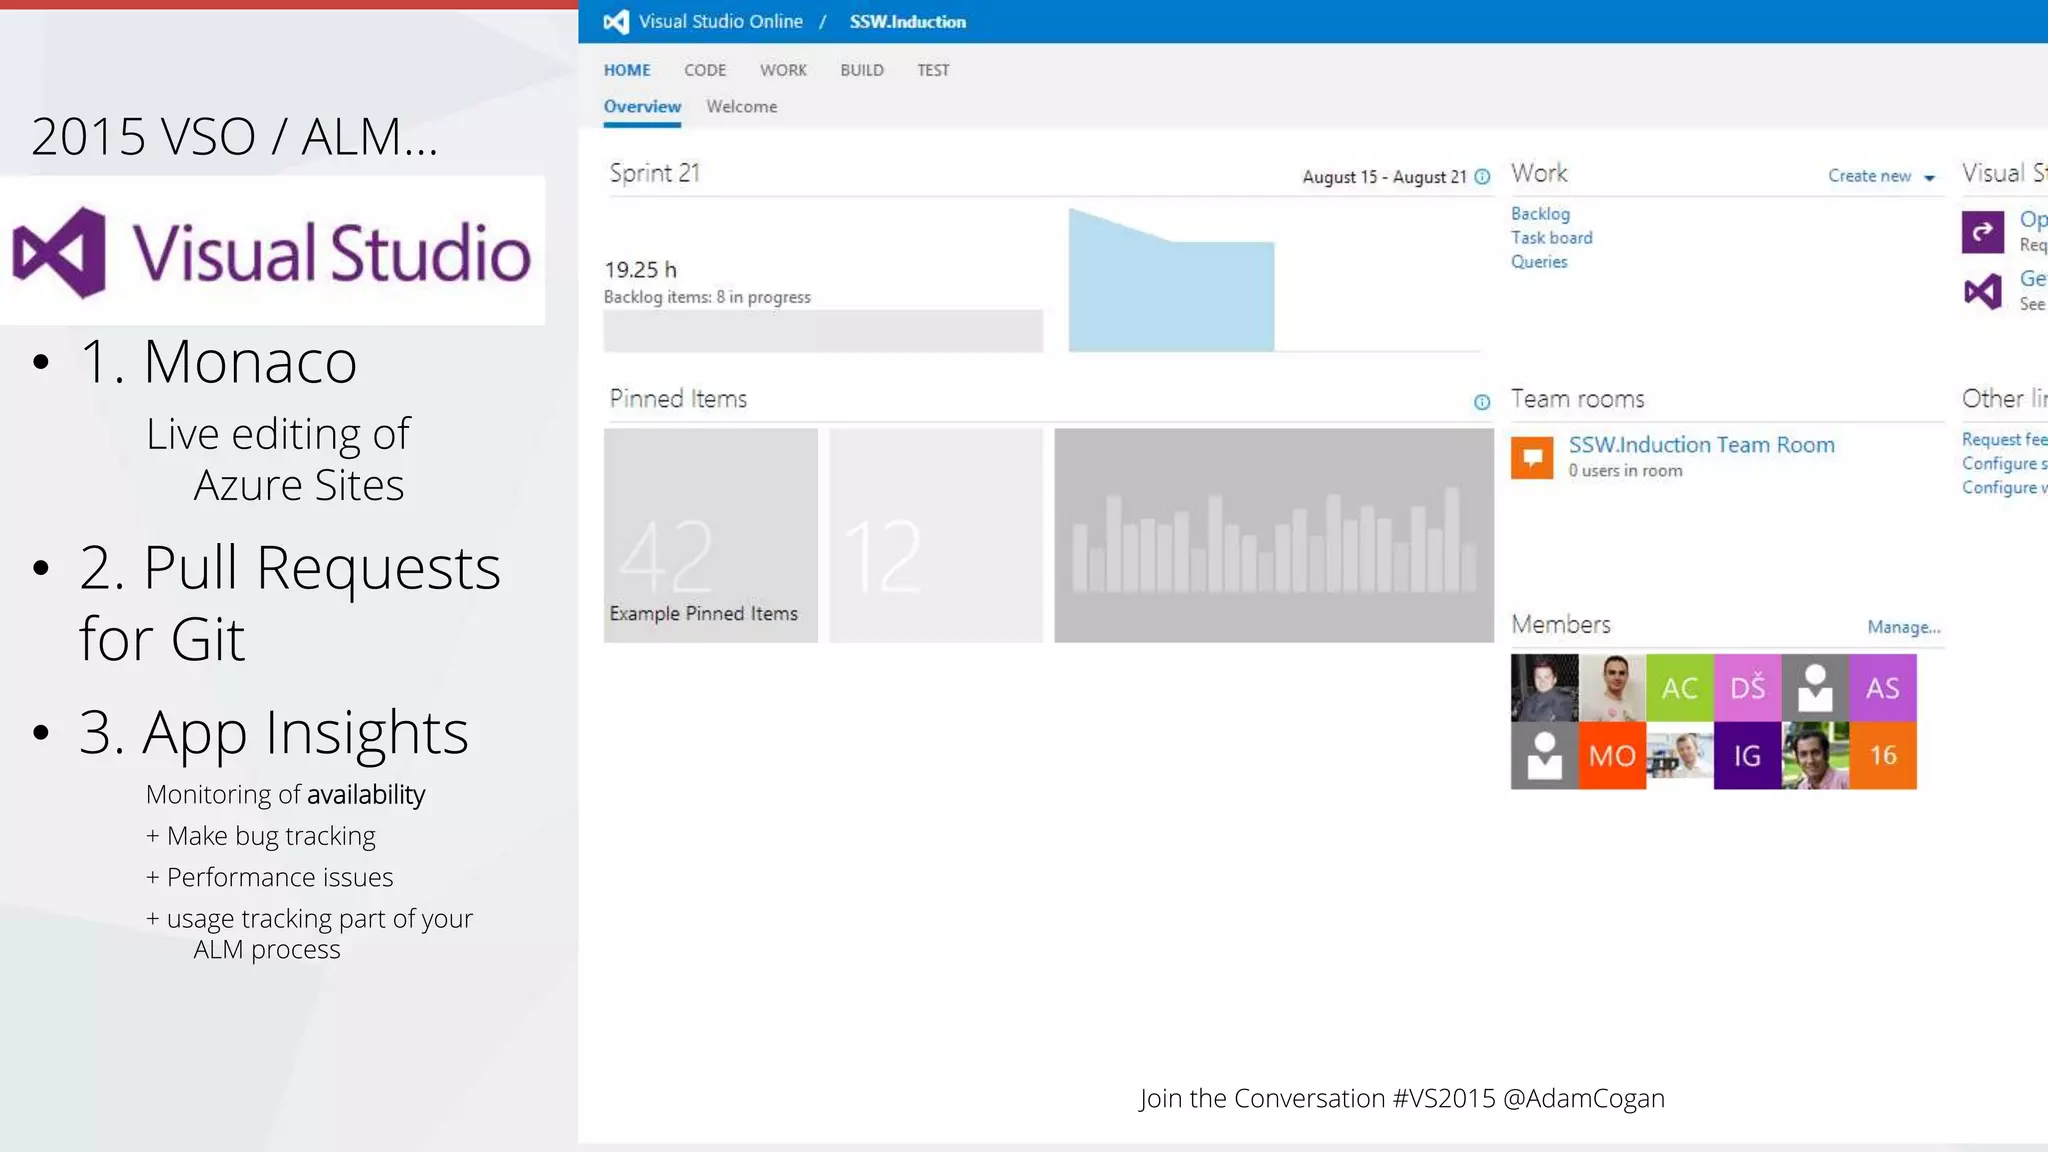Image resolution: width=2048 pixels, height=1152 pixels.
Task: Click the sprint date info icon
Action: click(1482, 177)
